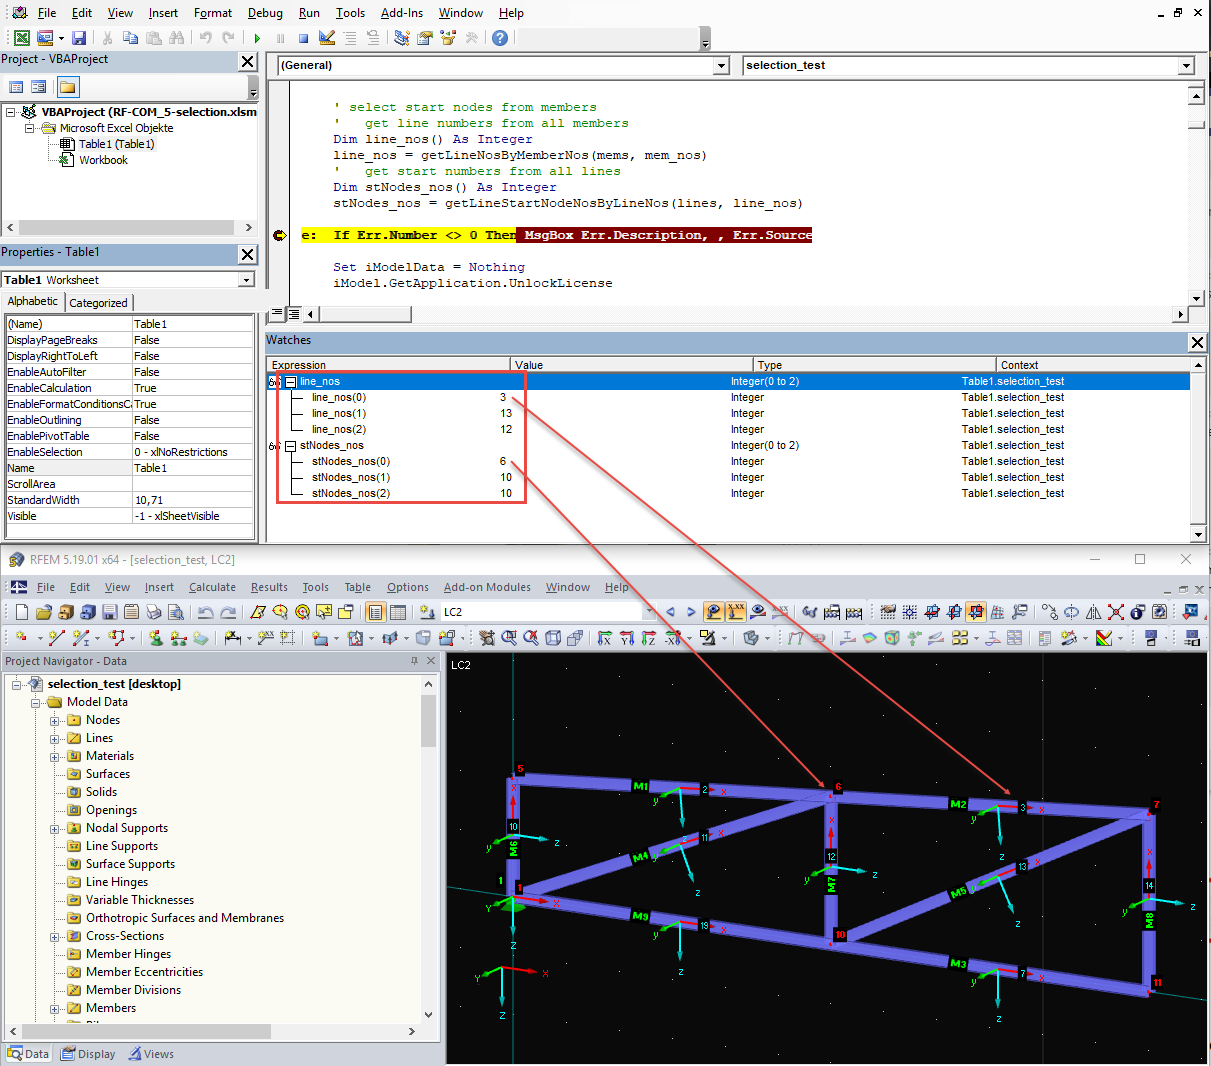Open the LC2 load case dropdown in RFEM
The width and height of the screenshot is (1211, 1066).
[x=649, y=611]
